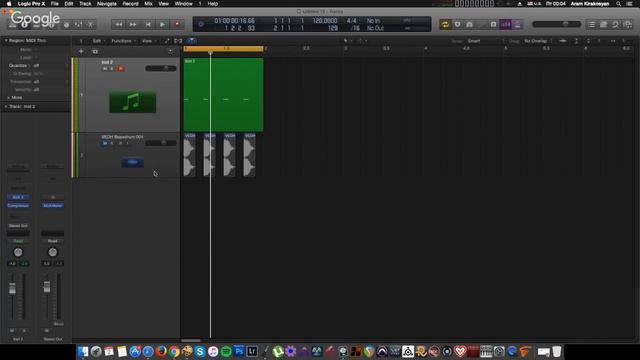Mute the Inst 2 track

pos(104,69)
